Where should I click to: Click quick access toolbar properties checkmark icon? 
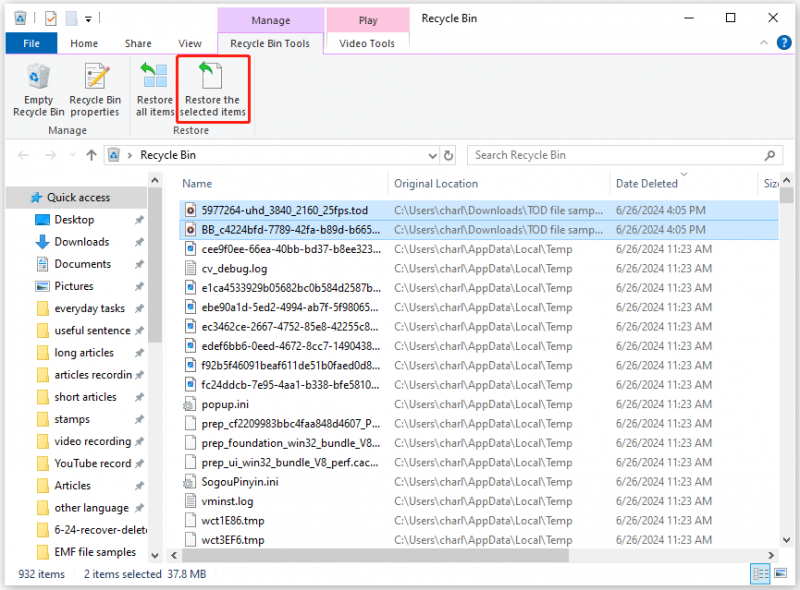tap(51, 19)
